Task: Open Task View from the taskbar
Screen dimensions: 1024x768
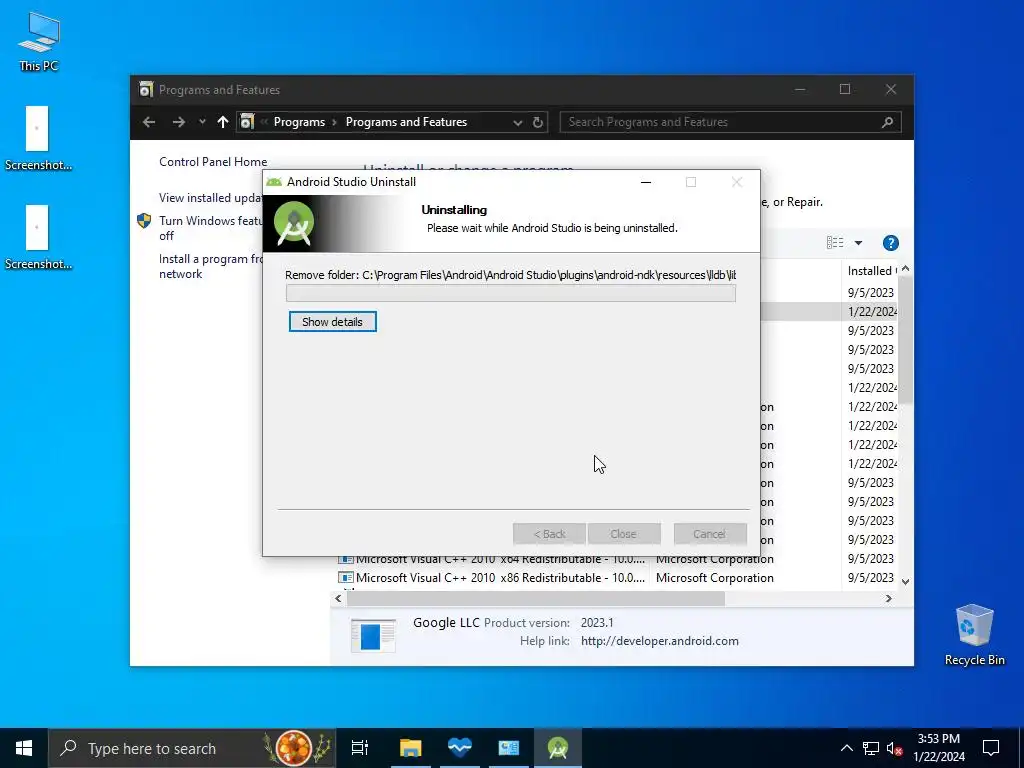Action: pyautogui.click(x=360, y=748)
